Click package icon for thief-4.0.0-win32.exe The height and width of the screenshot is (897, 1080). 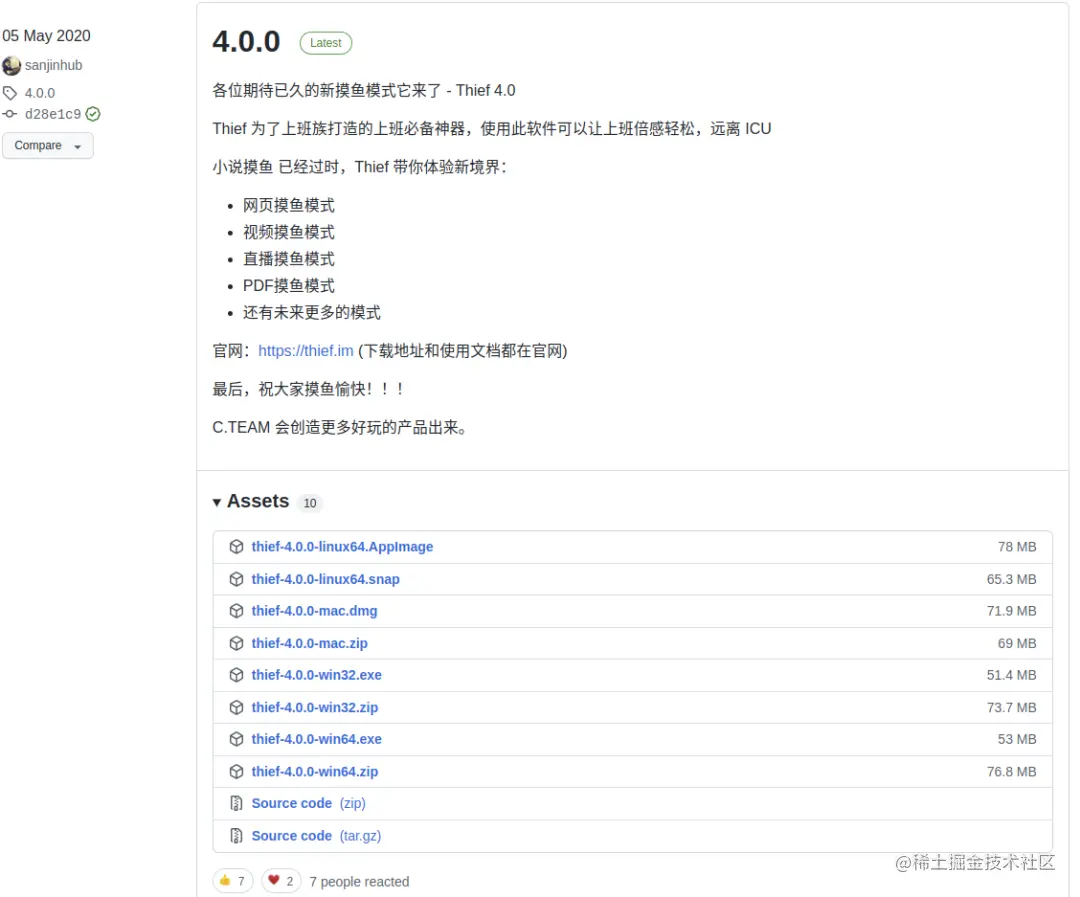pos(236,675)
